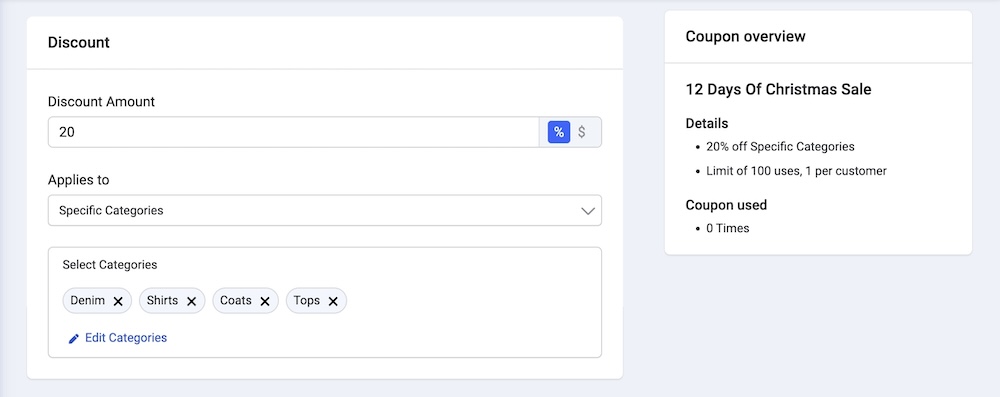Remove the Shirts category with its X
The width and height of the screenshot is (1000, 397).
click(x=191, y=301)
